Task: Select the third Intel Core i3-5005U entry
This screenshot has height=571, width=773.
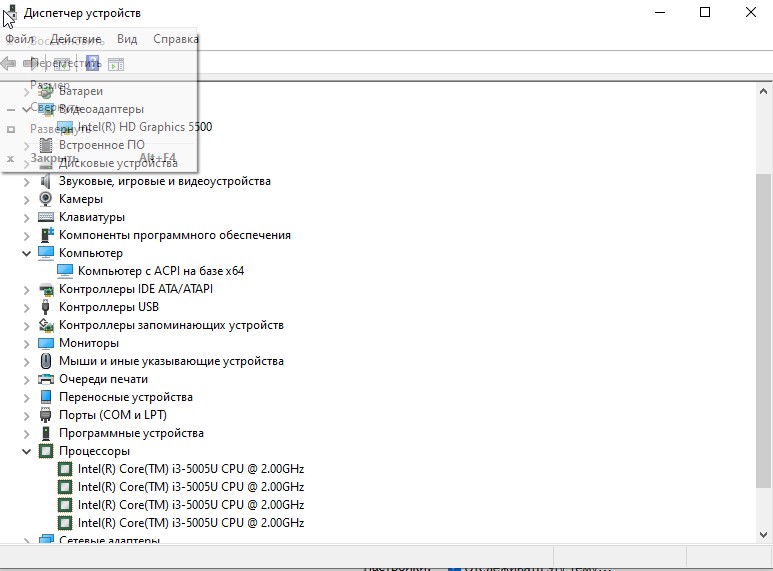Action: click(191, 505)
